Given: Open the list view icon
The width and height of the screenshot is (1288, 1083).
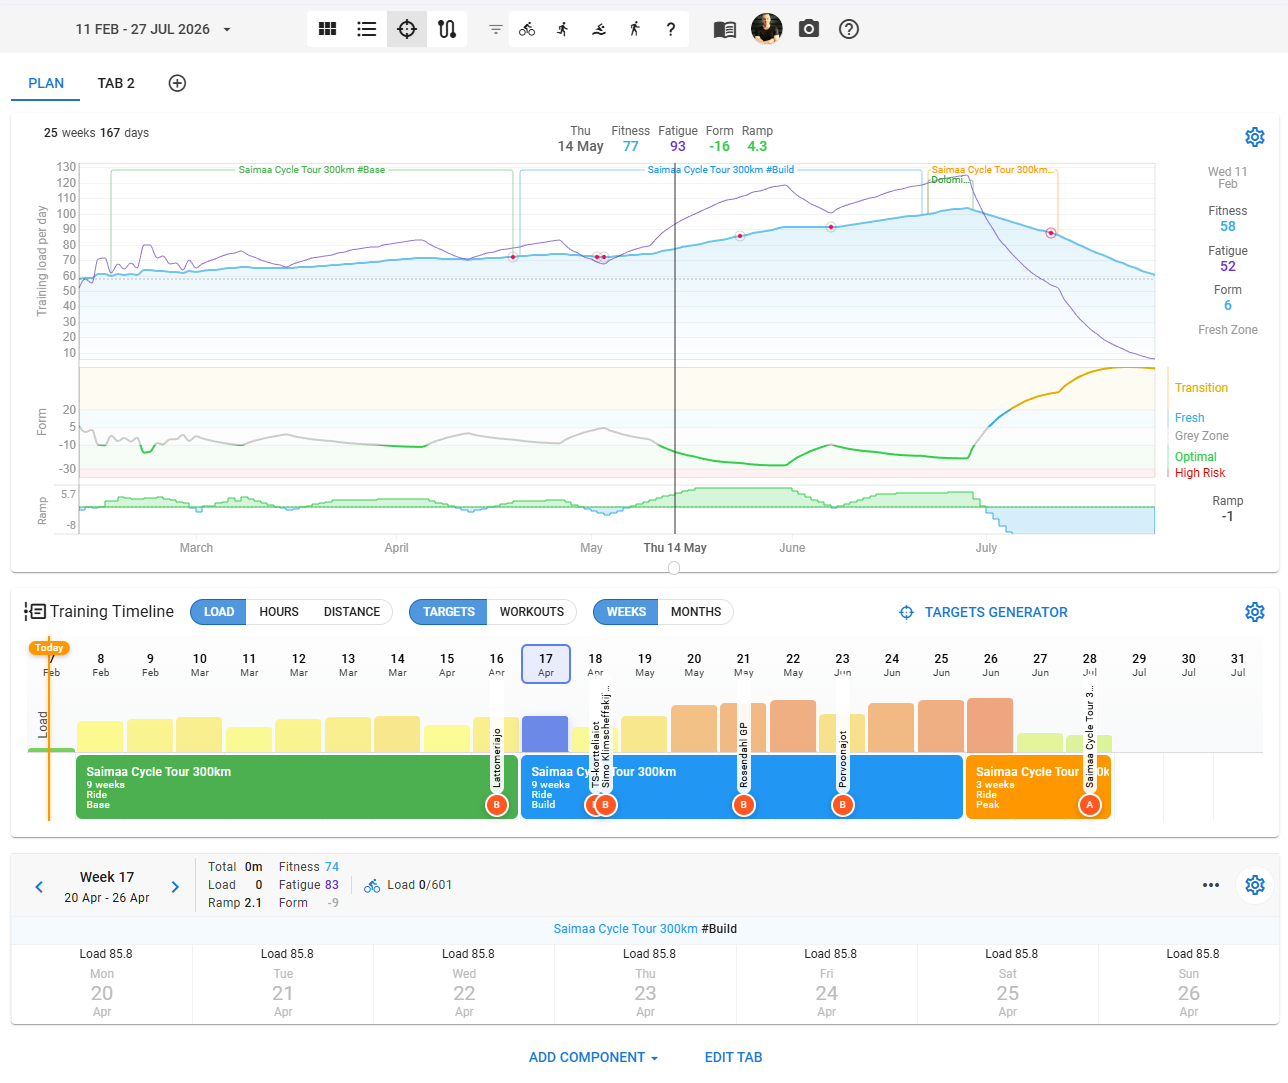Looking at the screenshot, I should [x=367, y=29].
